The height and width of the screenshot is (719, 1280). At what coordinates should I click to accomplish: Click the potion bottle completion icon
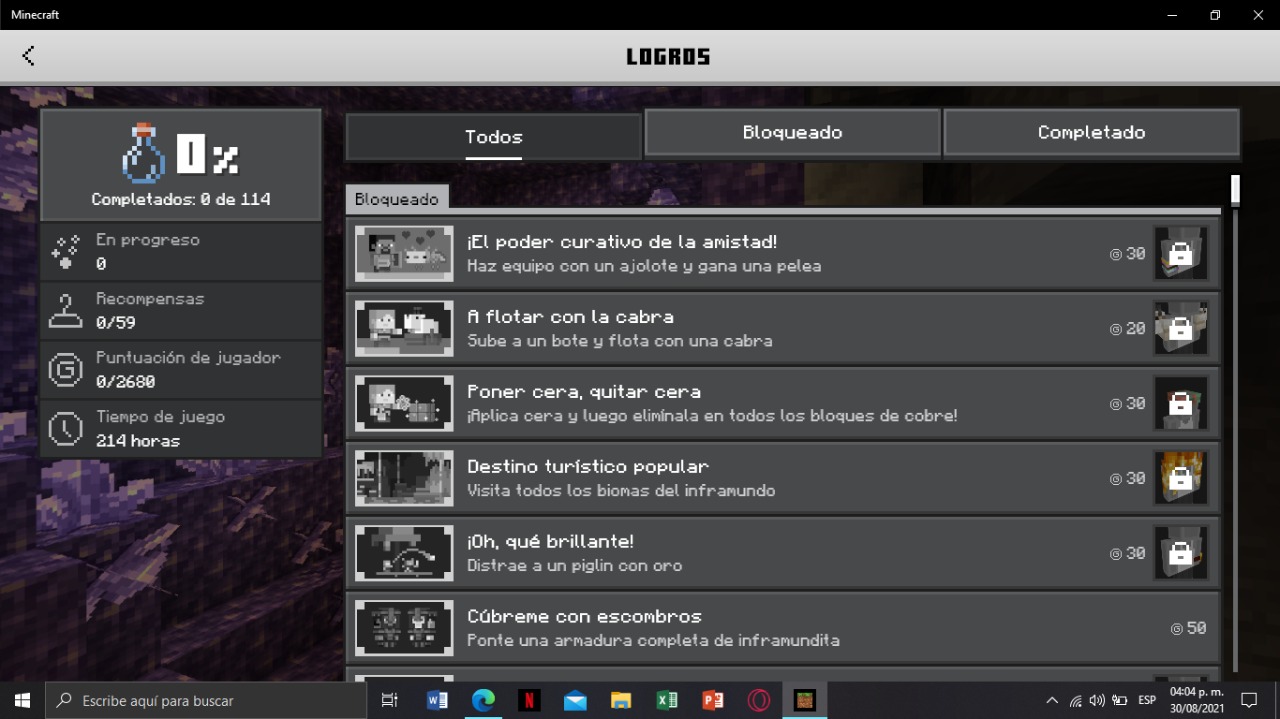142,153
